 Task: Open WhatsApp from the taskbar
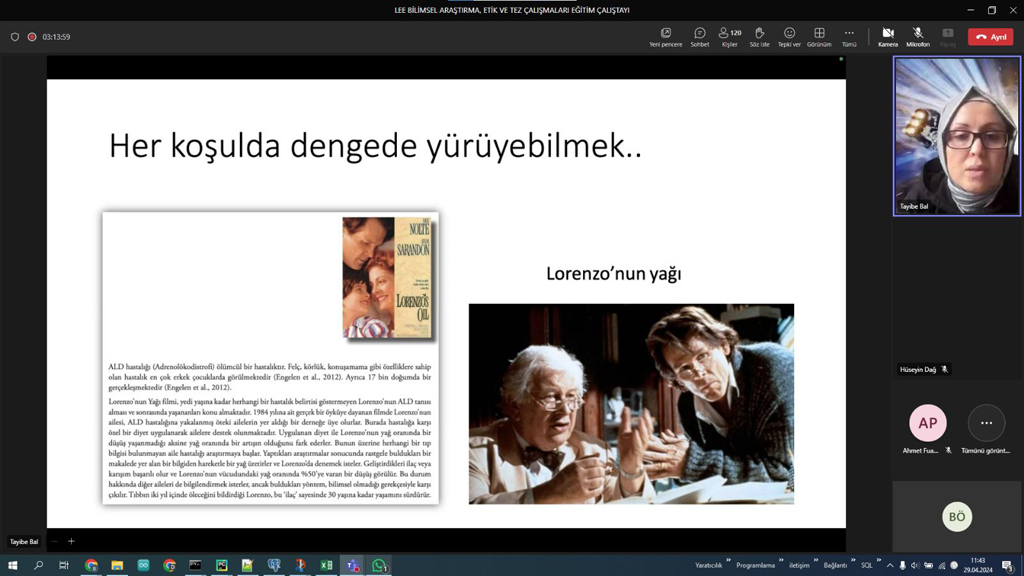point(379,566)
